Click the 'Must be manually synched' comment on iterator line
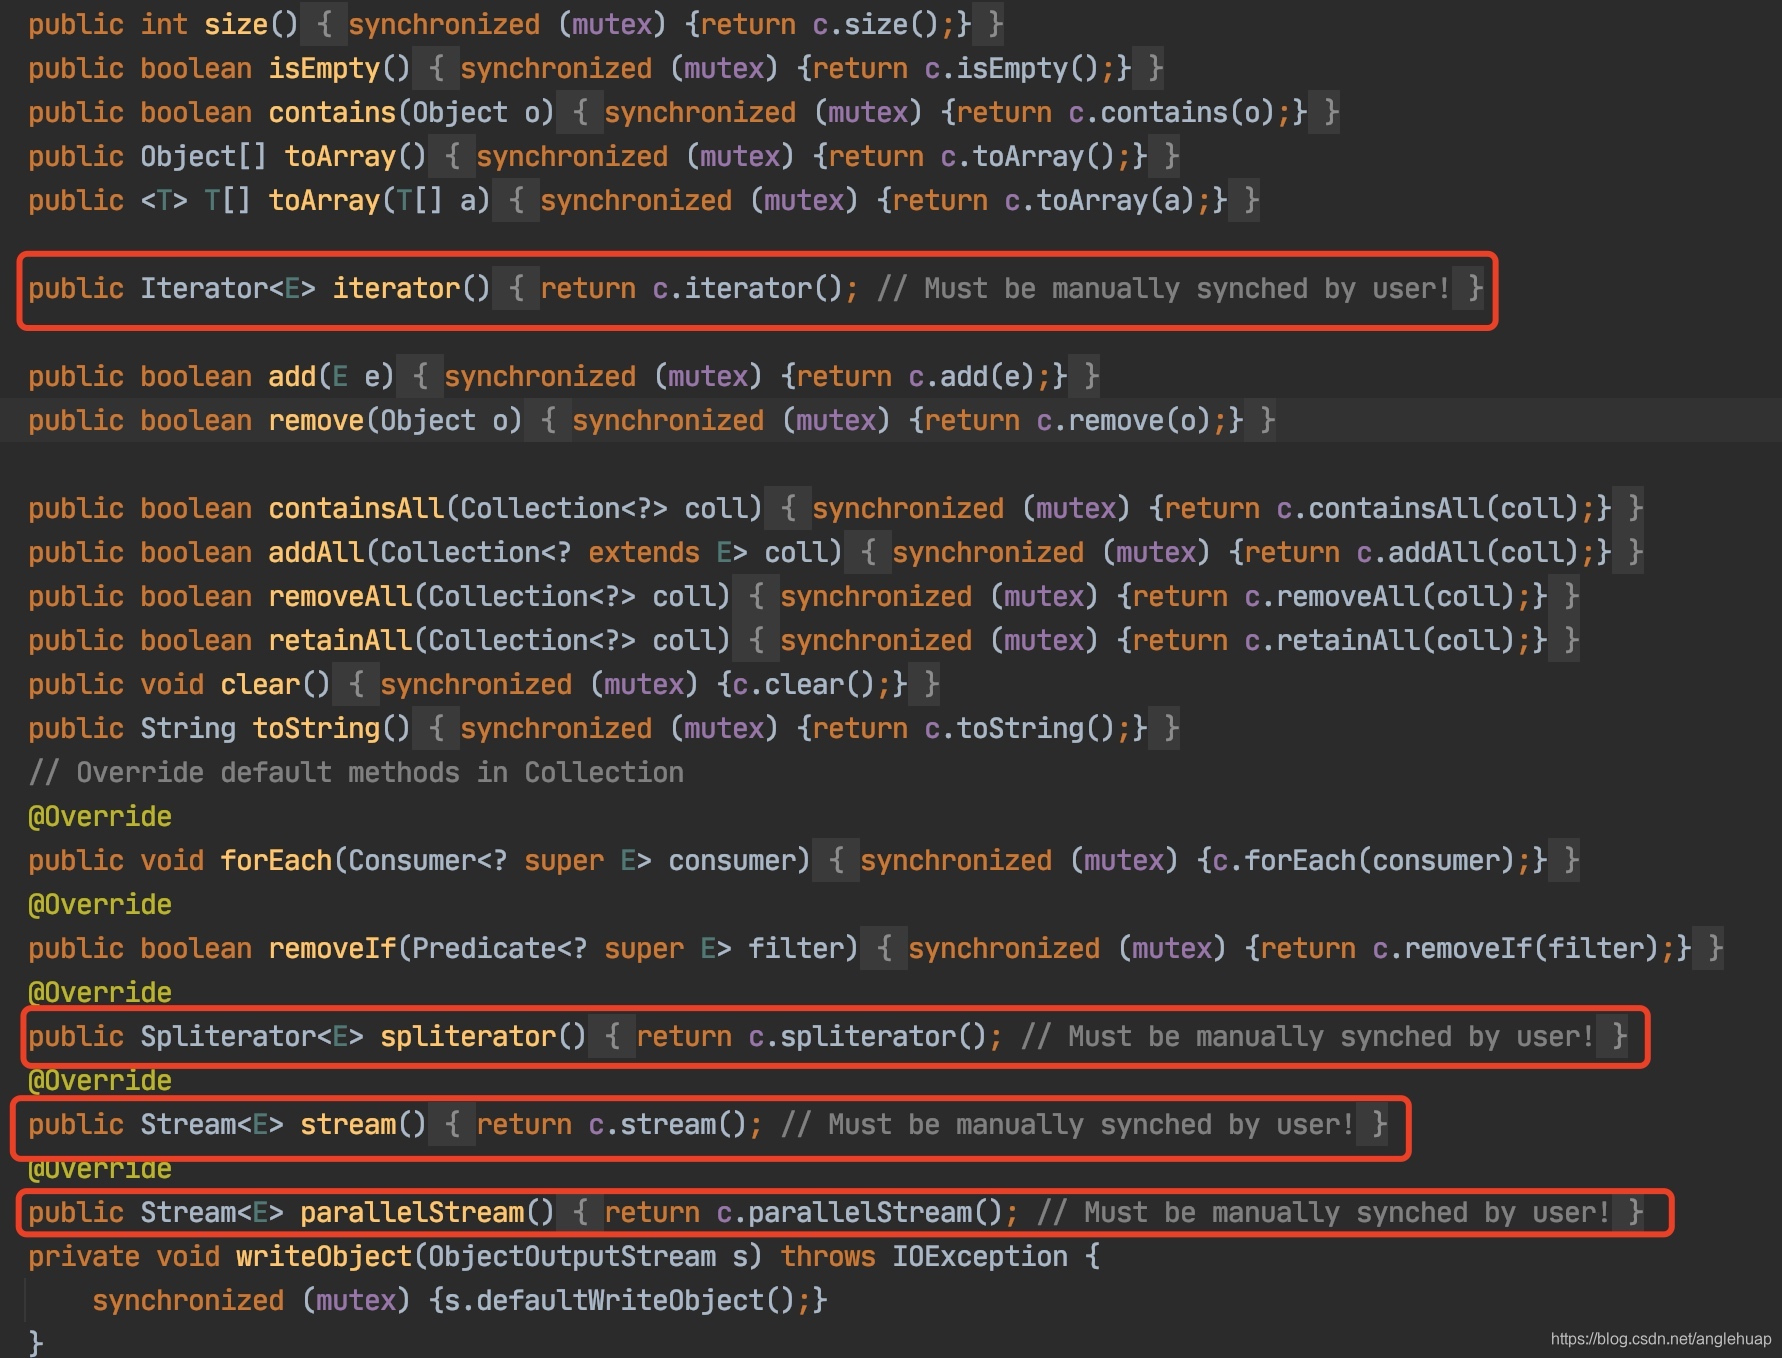 tap(1164, 288)
